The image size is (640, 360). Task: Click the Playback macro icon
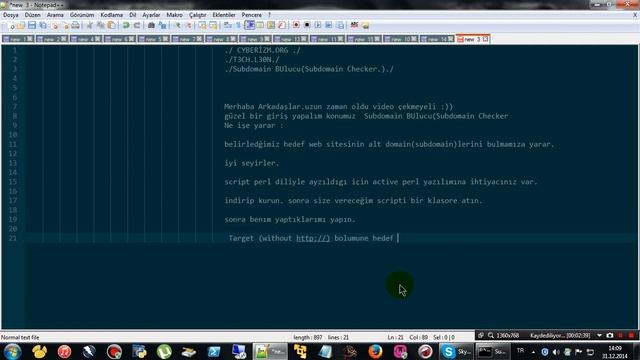coord(318,25)
